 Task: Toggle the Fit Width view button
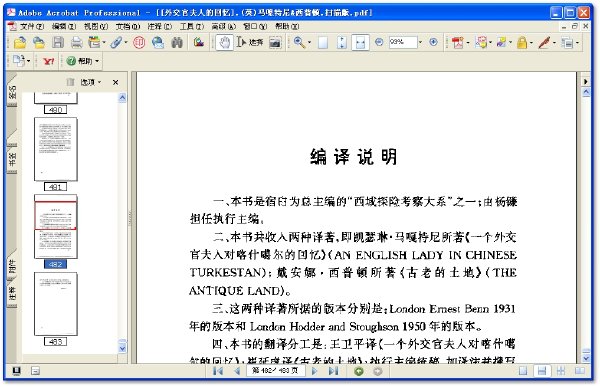coord(360,42)
